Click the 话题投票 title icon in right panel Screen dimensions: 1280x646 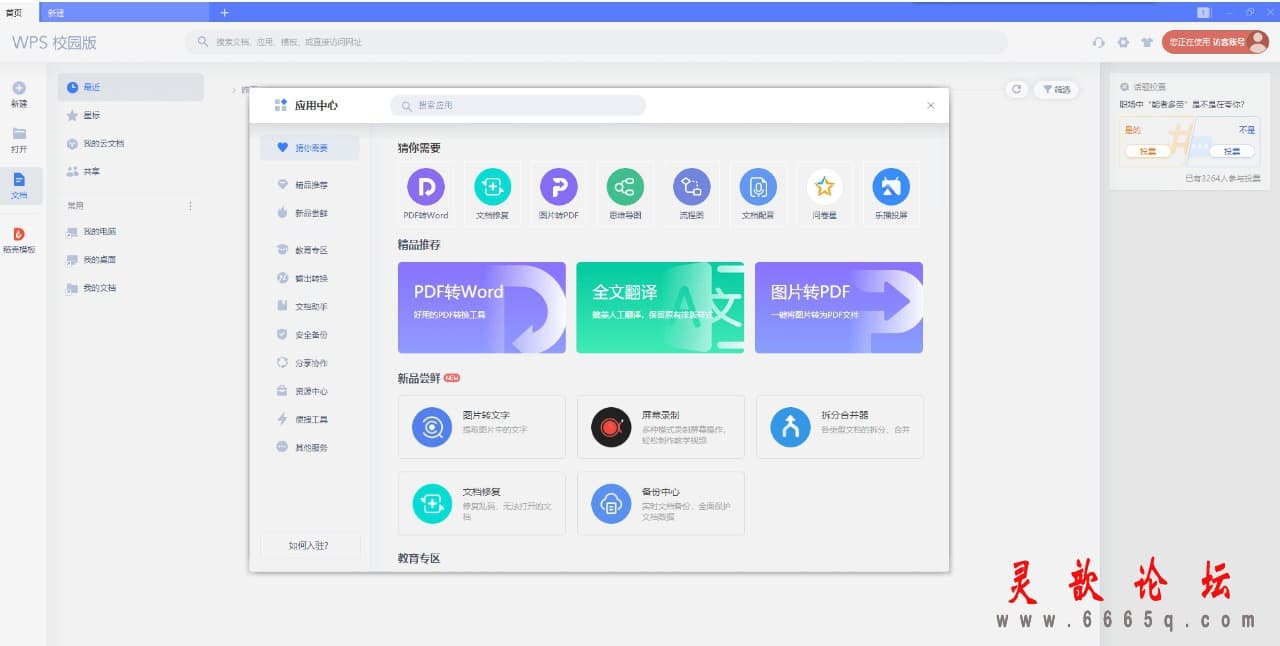click(x=1125, y=87)
